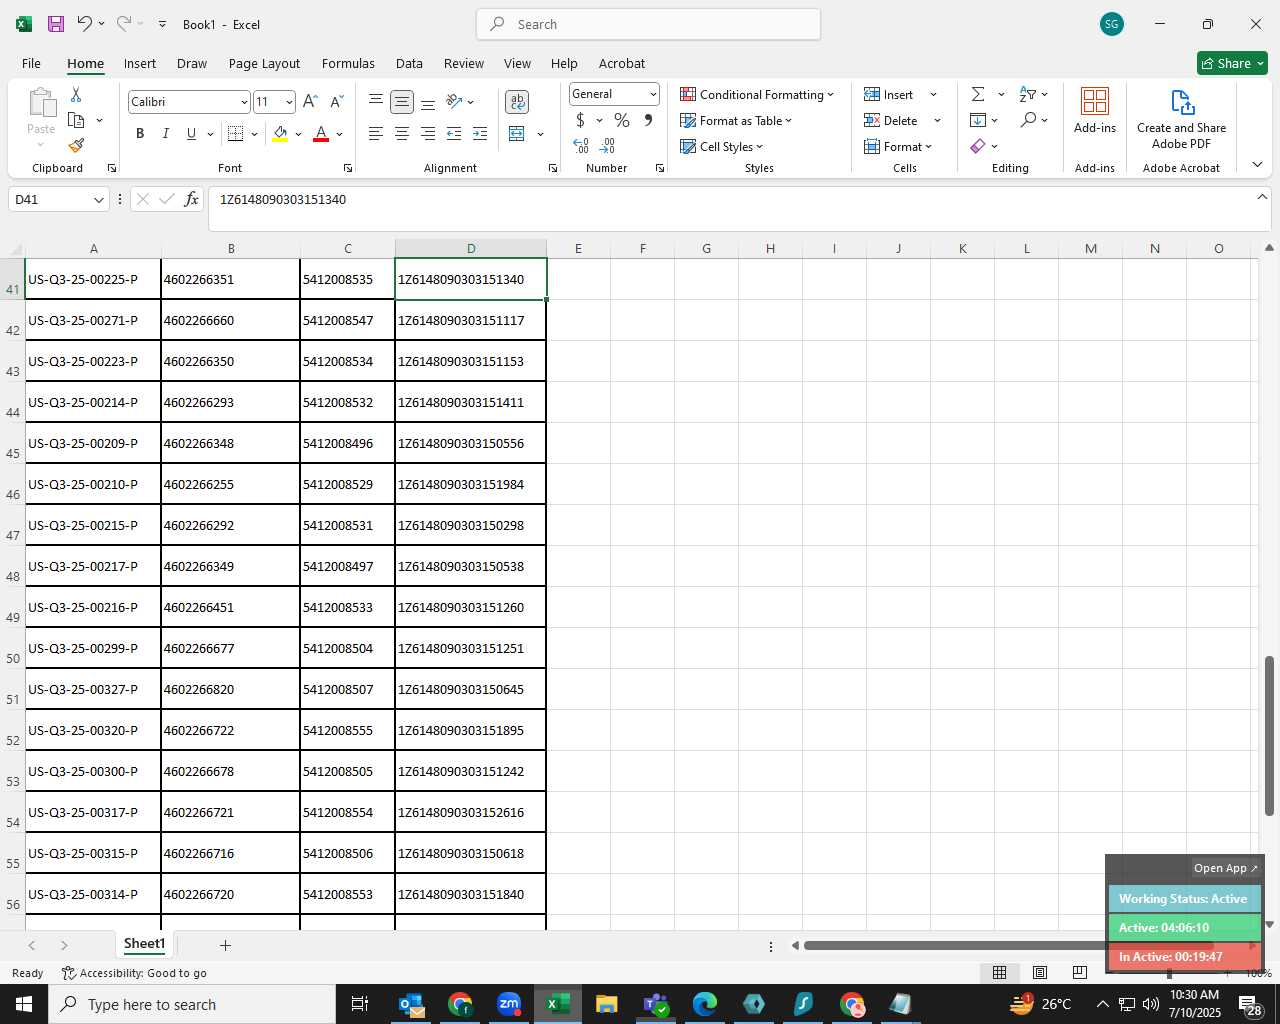
Task: Click the Save icon in title bar
Action: coord(56,24)
